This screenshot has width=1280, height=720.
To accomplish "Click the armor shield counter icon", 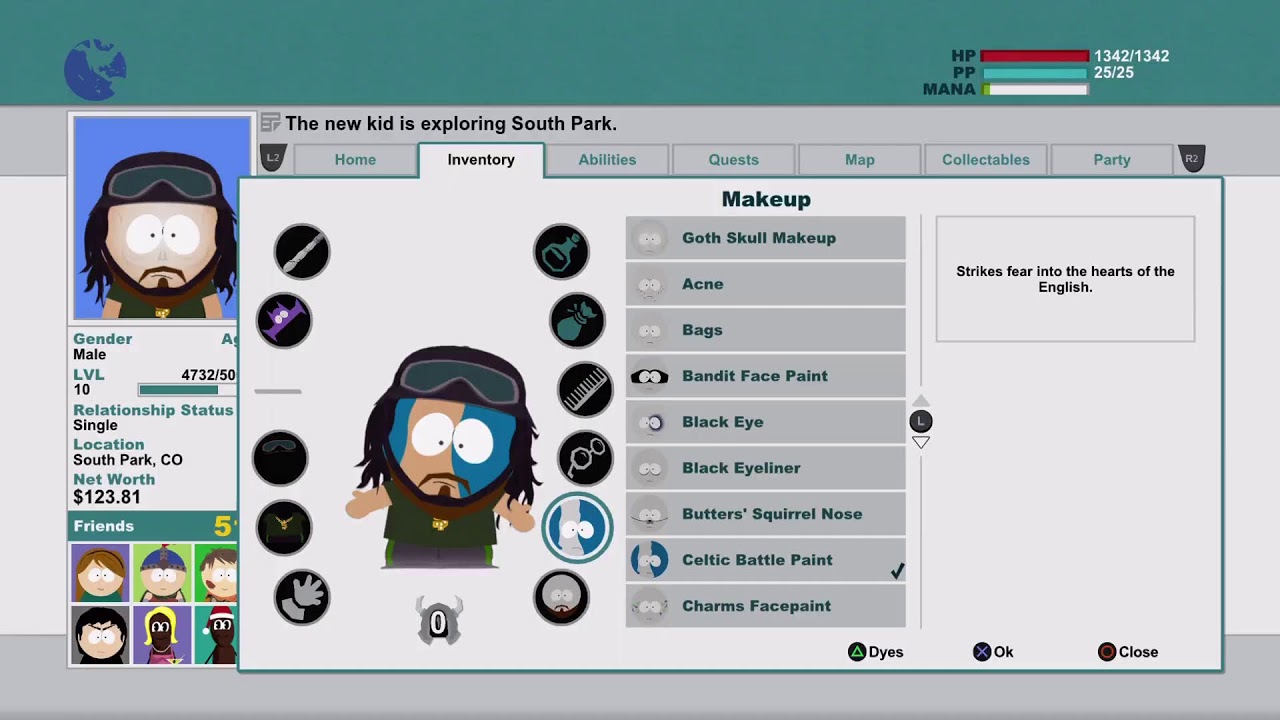I will [438, 622].
